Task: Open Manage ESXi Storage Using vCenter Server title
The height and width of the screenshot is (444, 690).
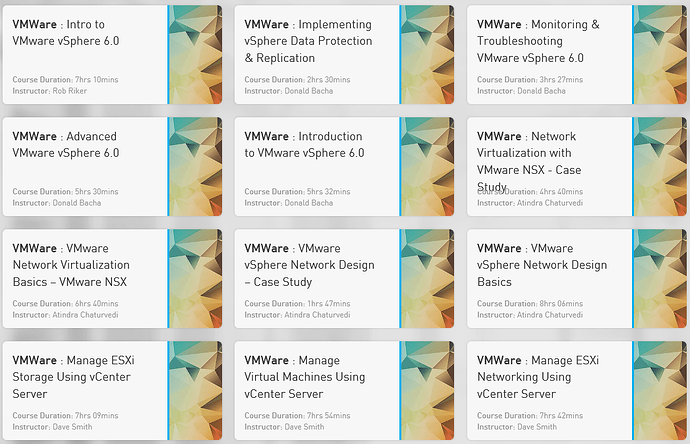Action: [73, 377]
